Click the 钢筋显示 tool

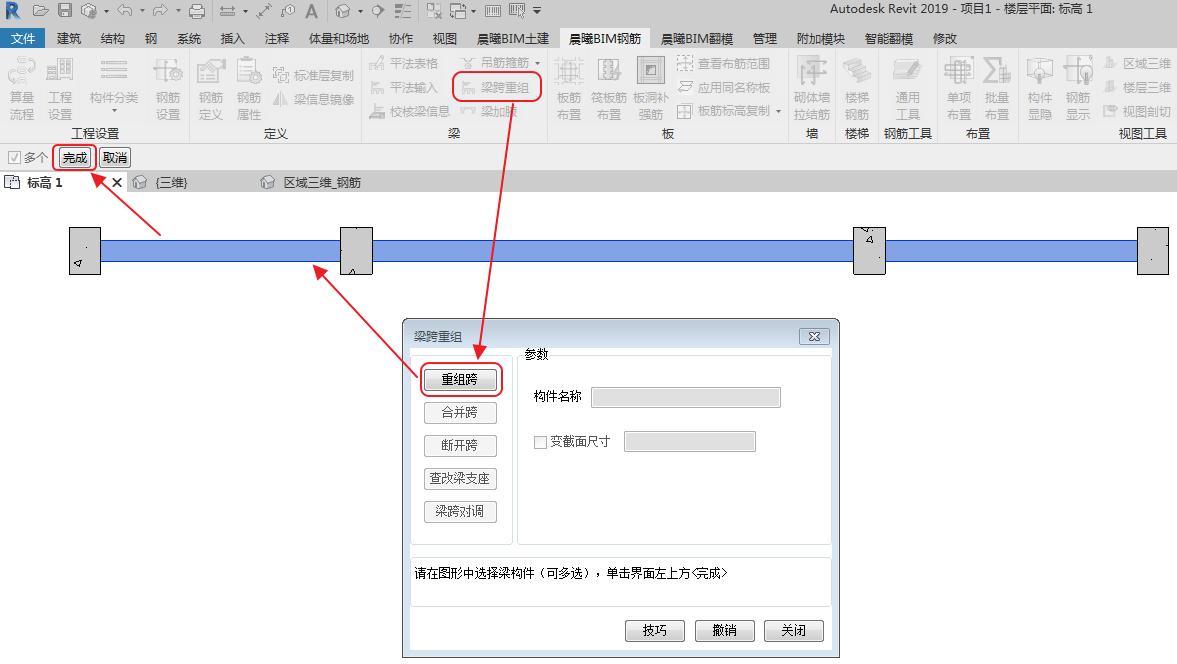coord(1078,89)
